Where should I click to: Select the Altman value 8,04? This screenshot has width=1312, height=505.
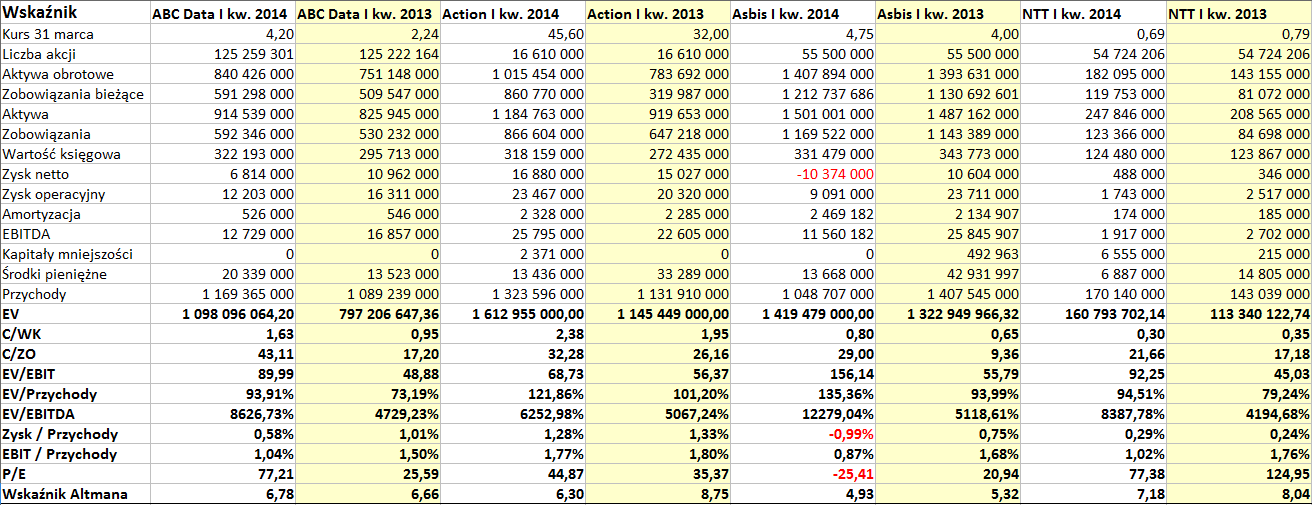[1238, 494]
